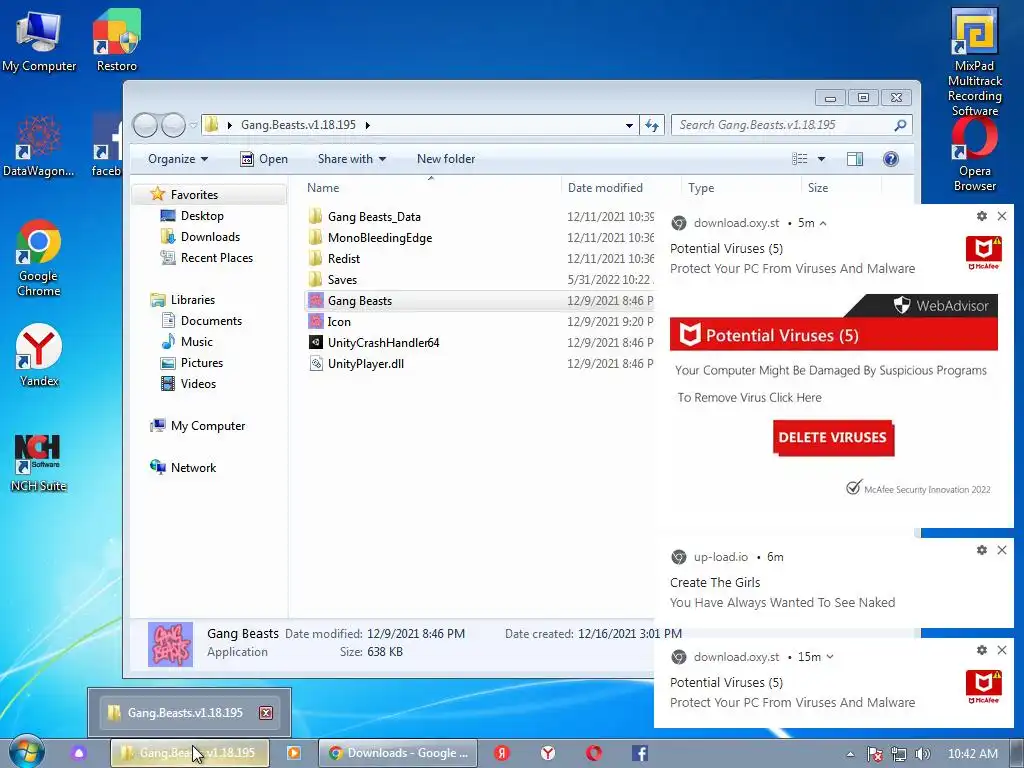Open Explorer help question mark icon
The image size is (1024, 768).
click(891, 159)
